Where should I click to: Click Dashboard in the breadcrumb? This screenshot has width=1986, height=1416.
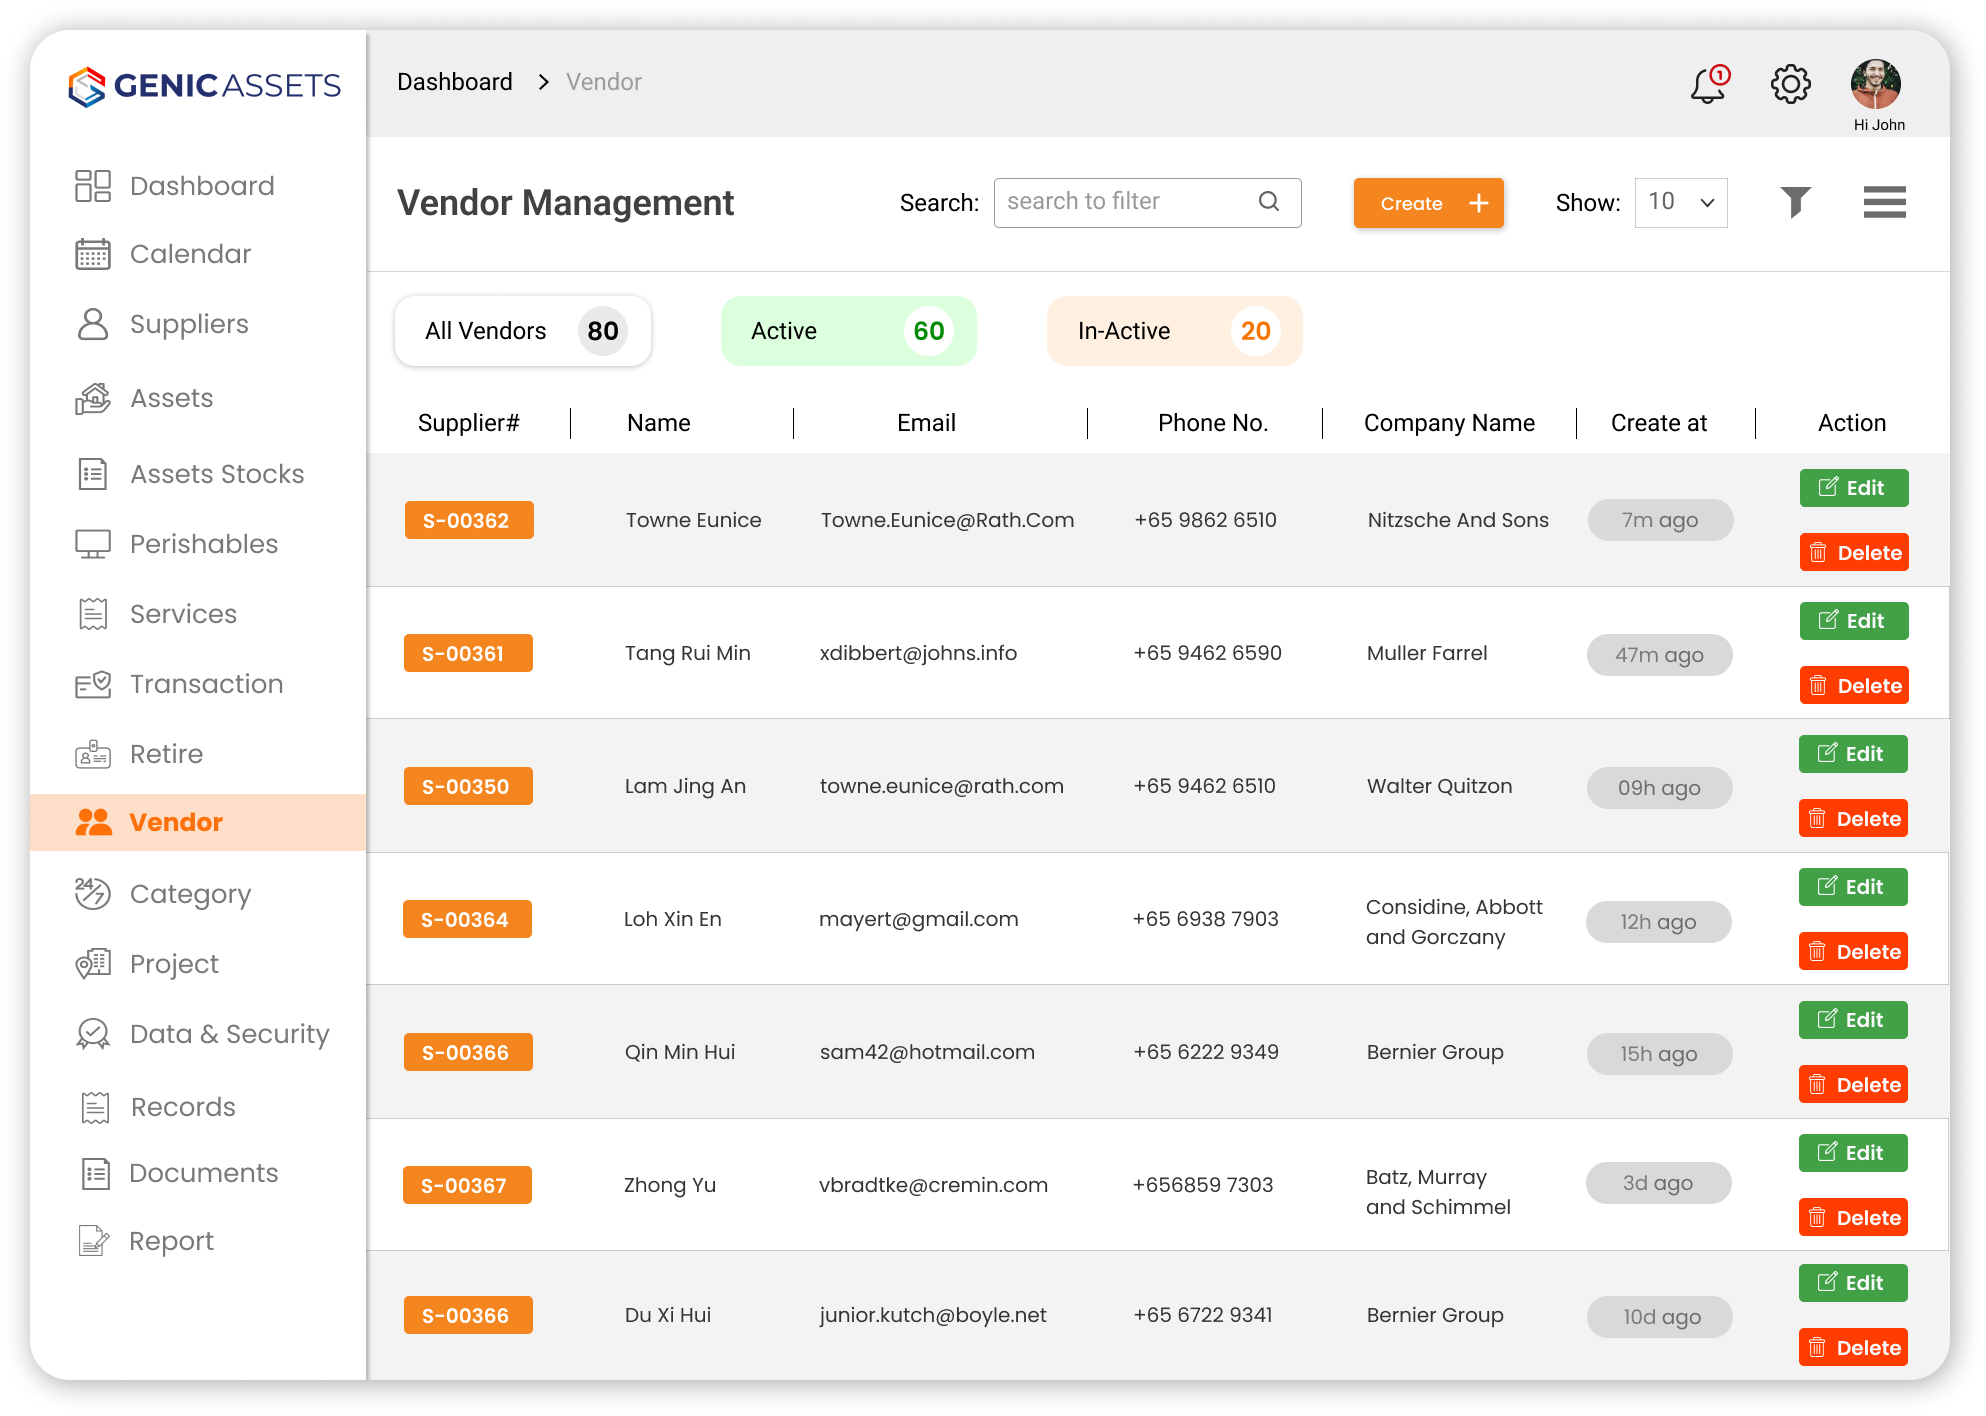455,82
